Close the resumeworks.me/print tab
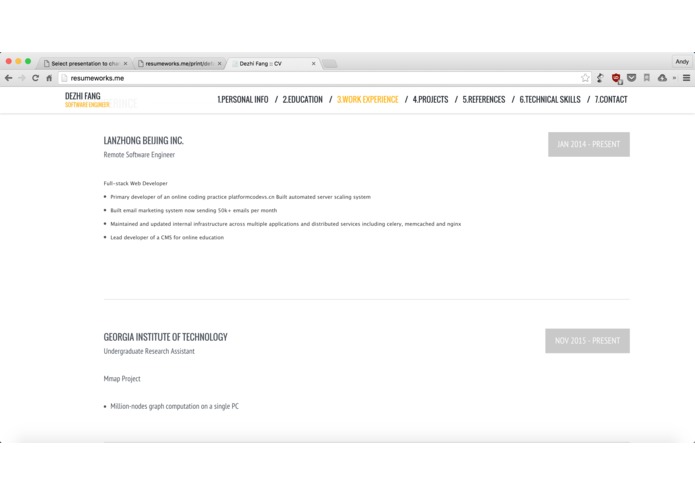Viewport: 695px width, 494px height. point(219,64)
